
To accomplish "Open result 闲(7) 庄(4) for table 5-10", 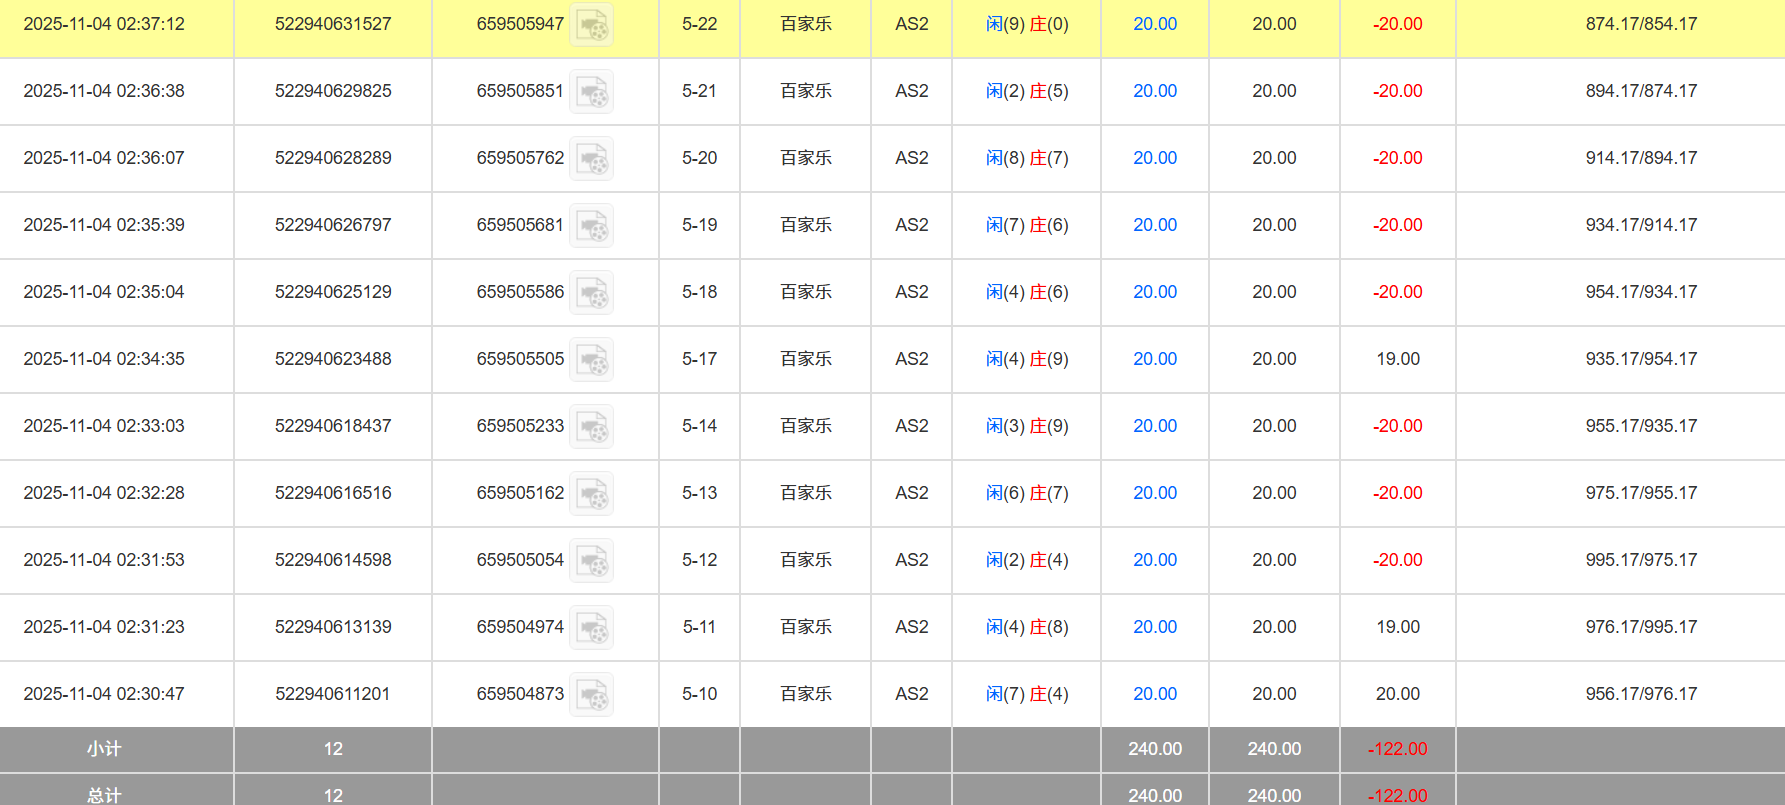I will [x=1026, y=694].
